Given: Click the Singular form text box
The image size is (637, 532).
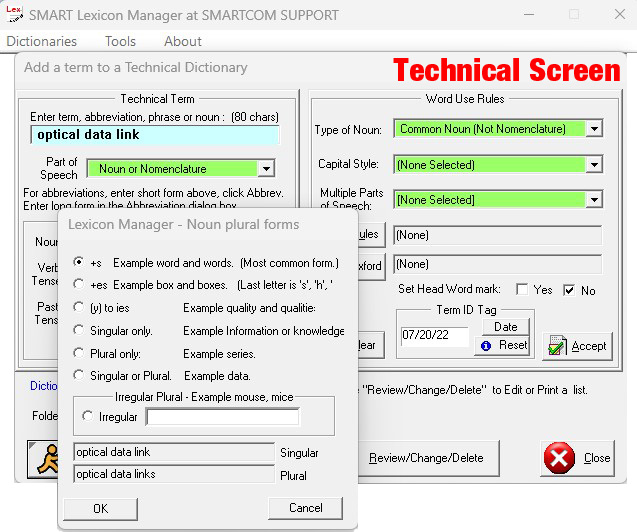Looking at the screenshot, I should point(174,452).
